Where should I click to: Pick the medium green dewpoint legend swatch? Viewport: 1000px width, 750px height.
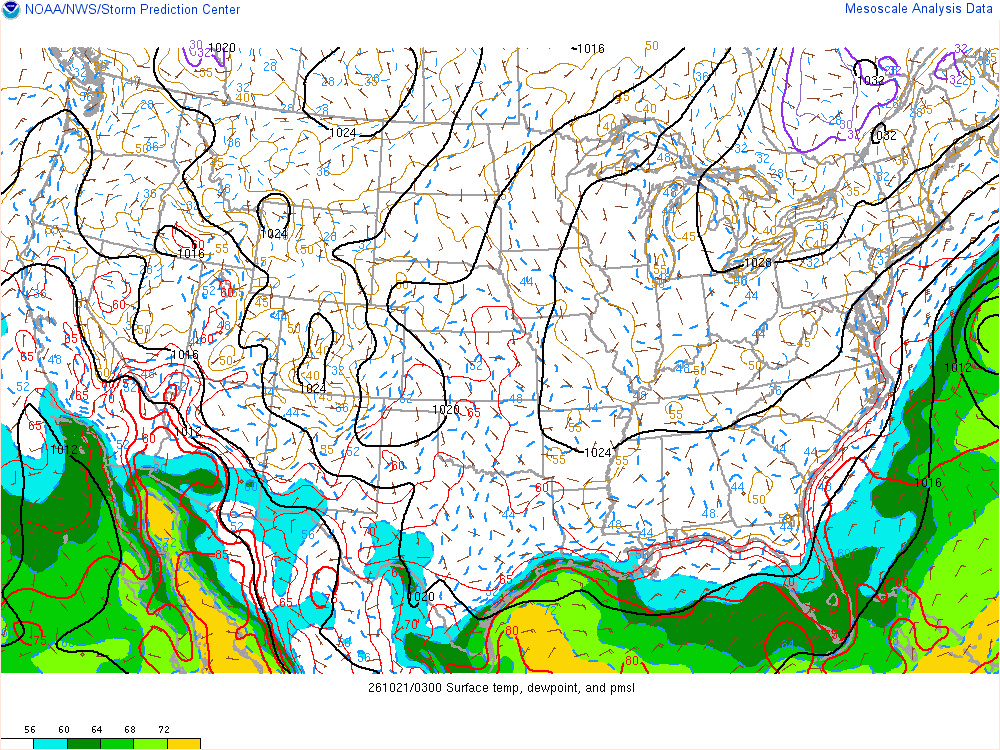(117, 744)
